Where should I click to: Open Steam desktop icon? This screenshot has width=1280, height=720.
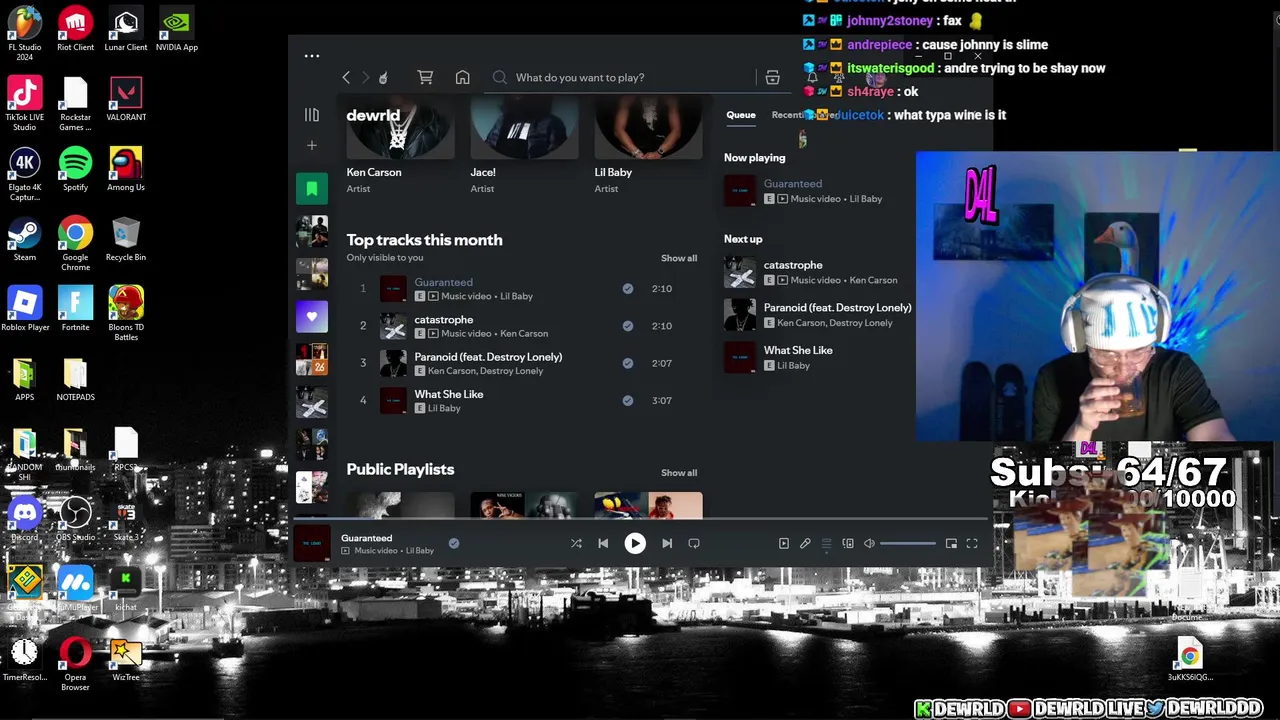(25, 240)
